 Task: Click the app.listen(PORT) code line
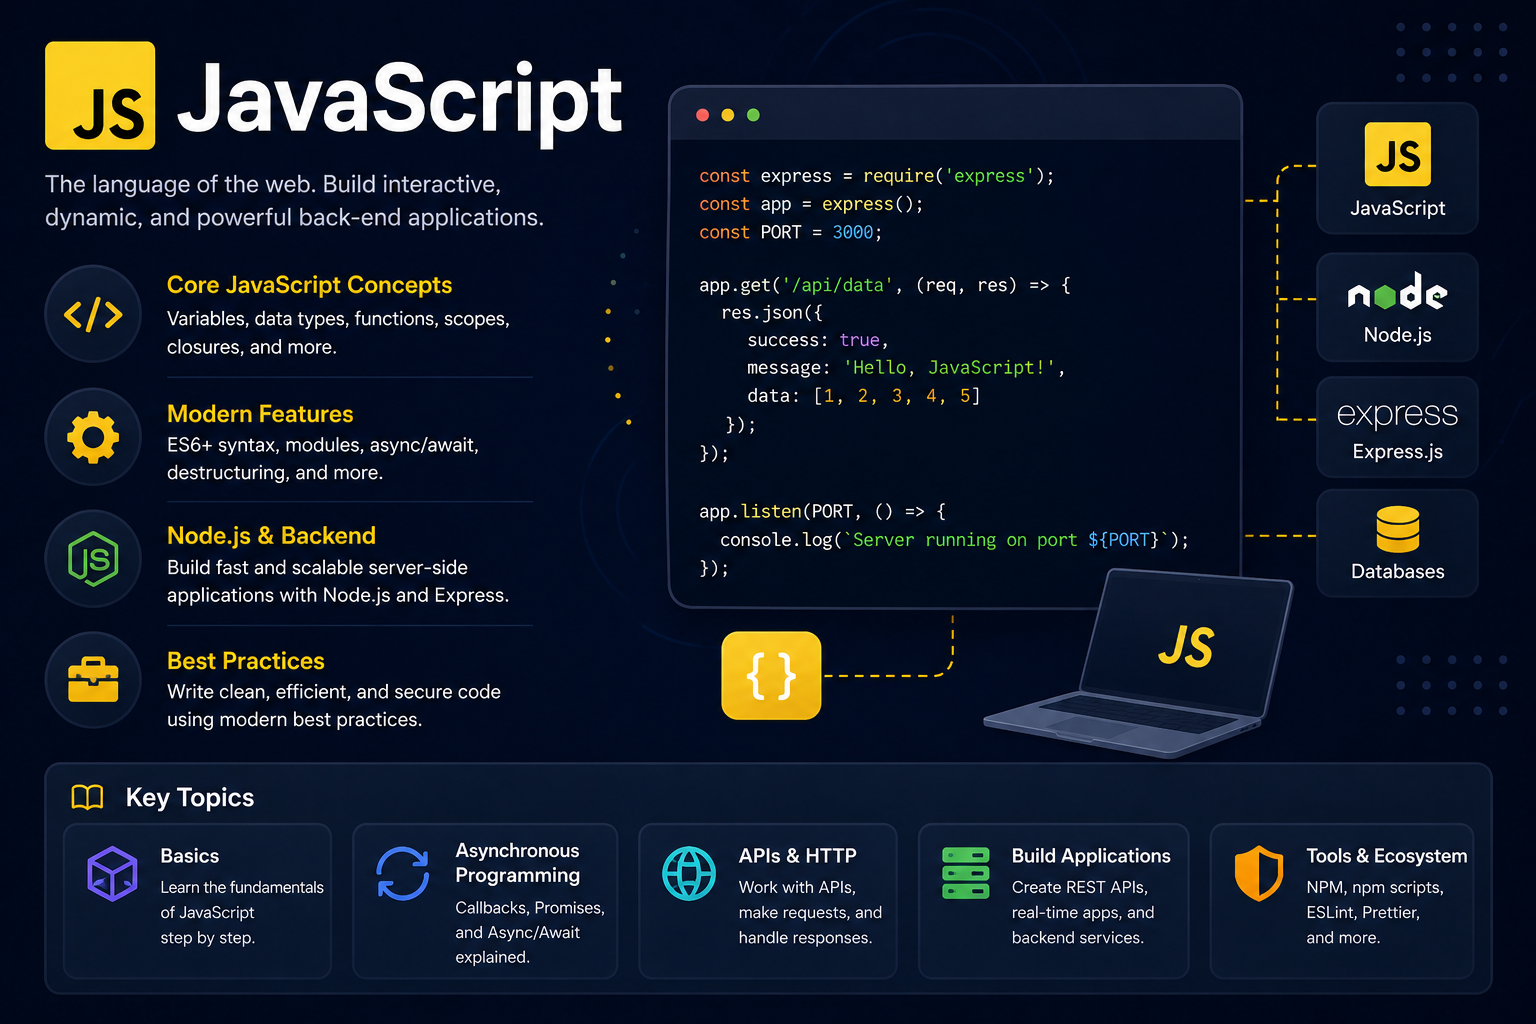(822, 511)
